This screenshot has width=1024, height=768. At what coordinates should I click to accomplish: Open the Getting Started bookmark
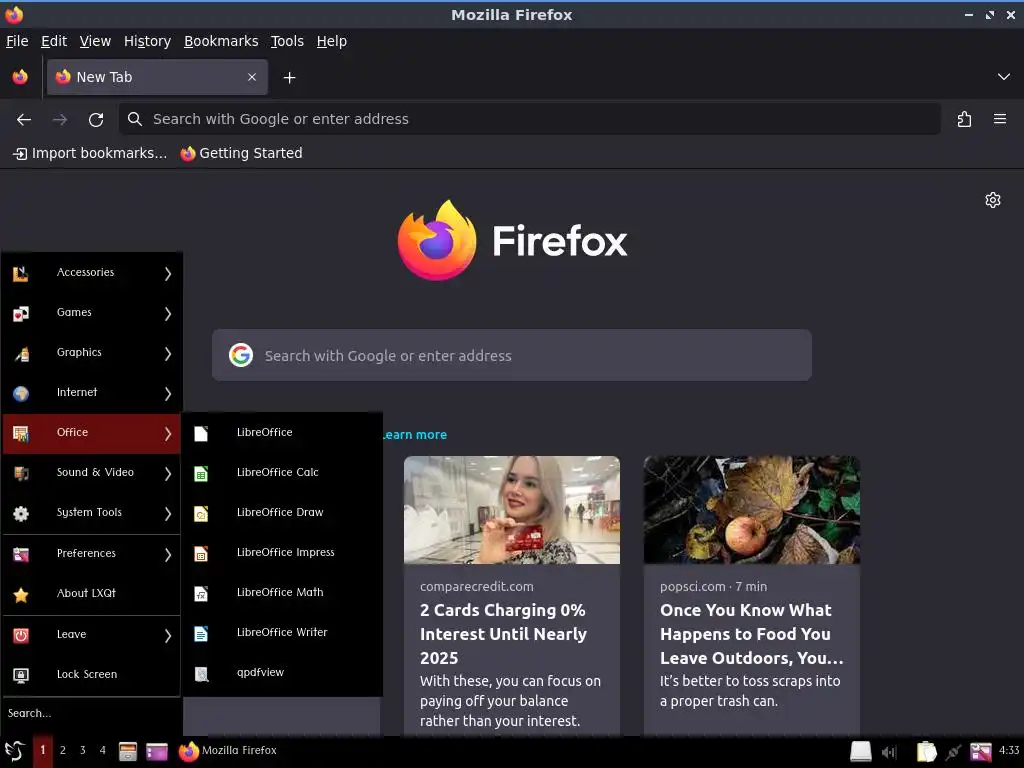tap(242, 153)
